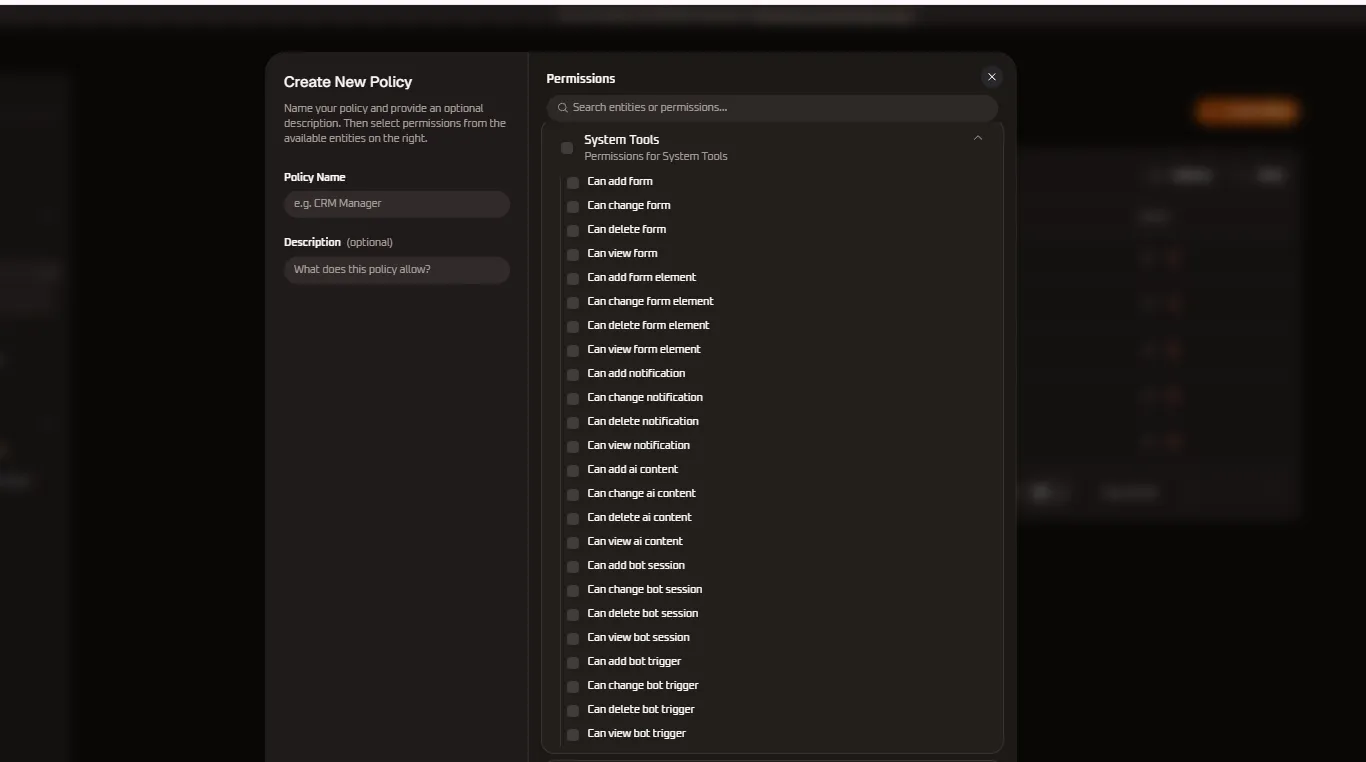Enable the Can add form checkbox
This screenshot has height=762, width=1366.
coord(573,183)
